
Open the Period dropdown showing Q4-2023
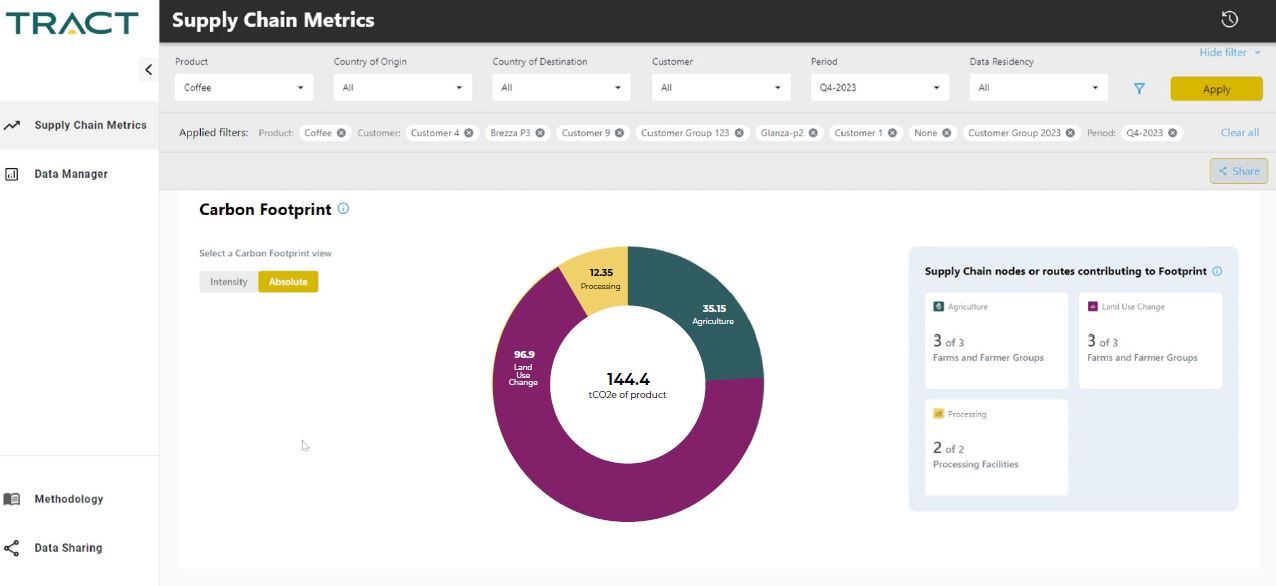click(879, 88)
